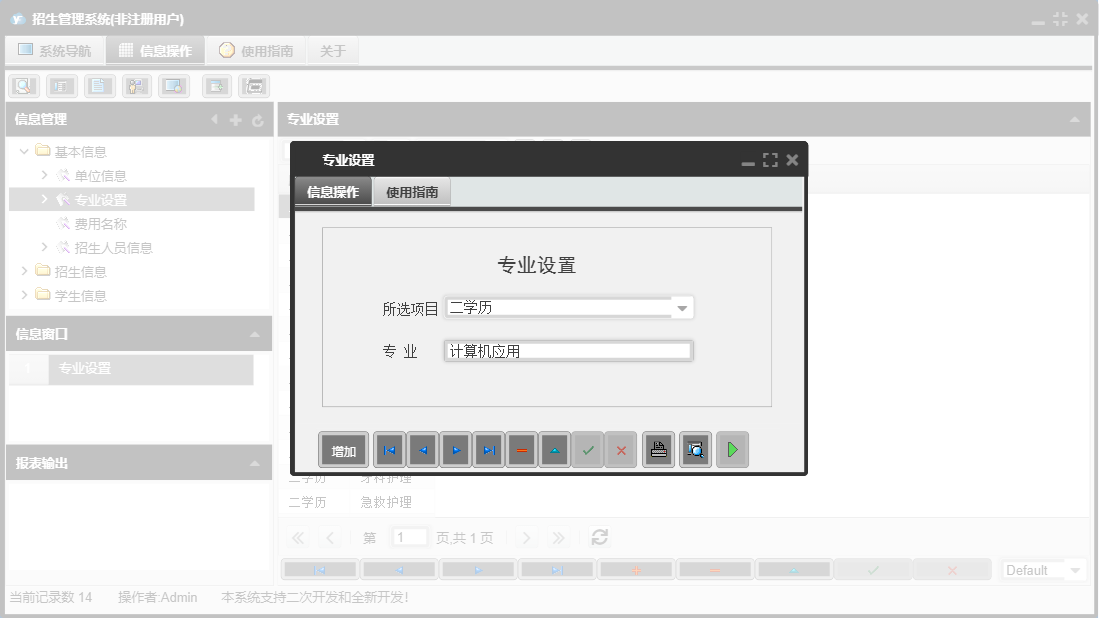
Task: Open the 系统导航 tab
Action: coord(55,49)
